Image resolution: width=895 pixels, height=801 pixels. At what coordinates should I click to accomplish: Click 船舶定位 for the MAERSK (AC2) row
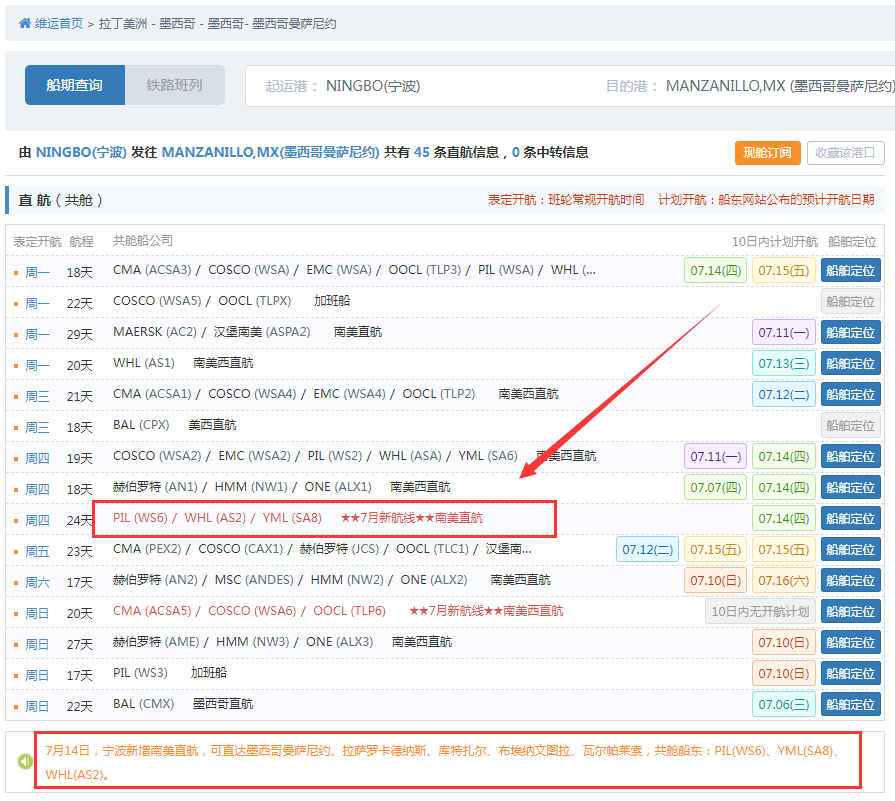point(850,332)
